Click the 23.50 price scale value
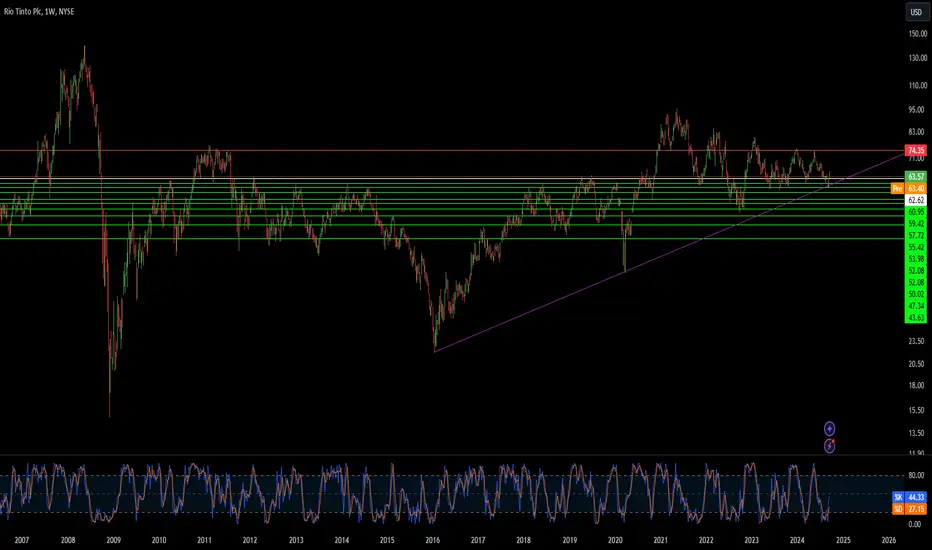This screenshot has height=550, width=932. point(916,341)
